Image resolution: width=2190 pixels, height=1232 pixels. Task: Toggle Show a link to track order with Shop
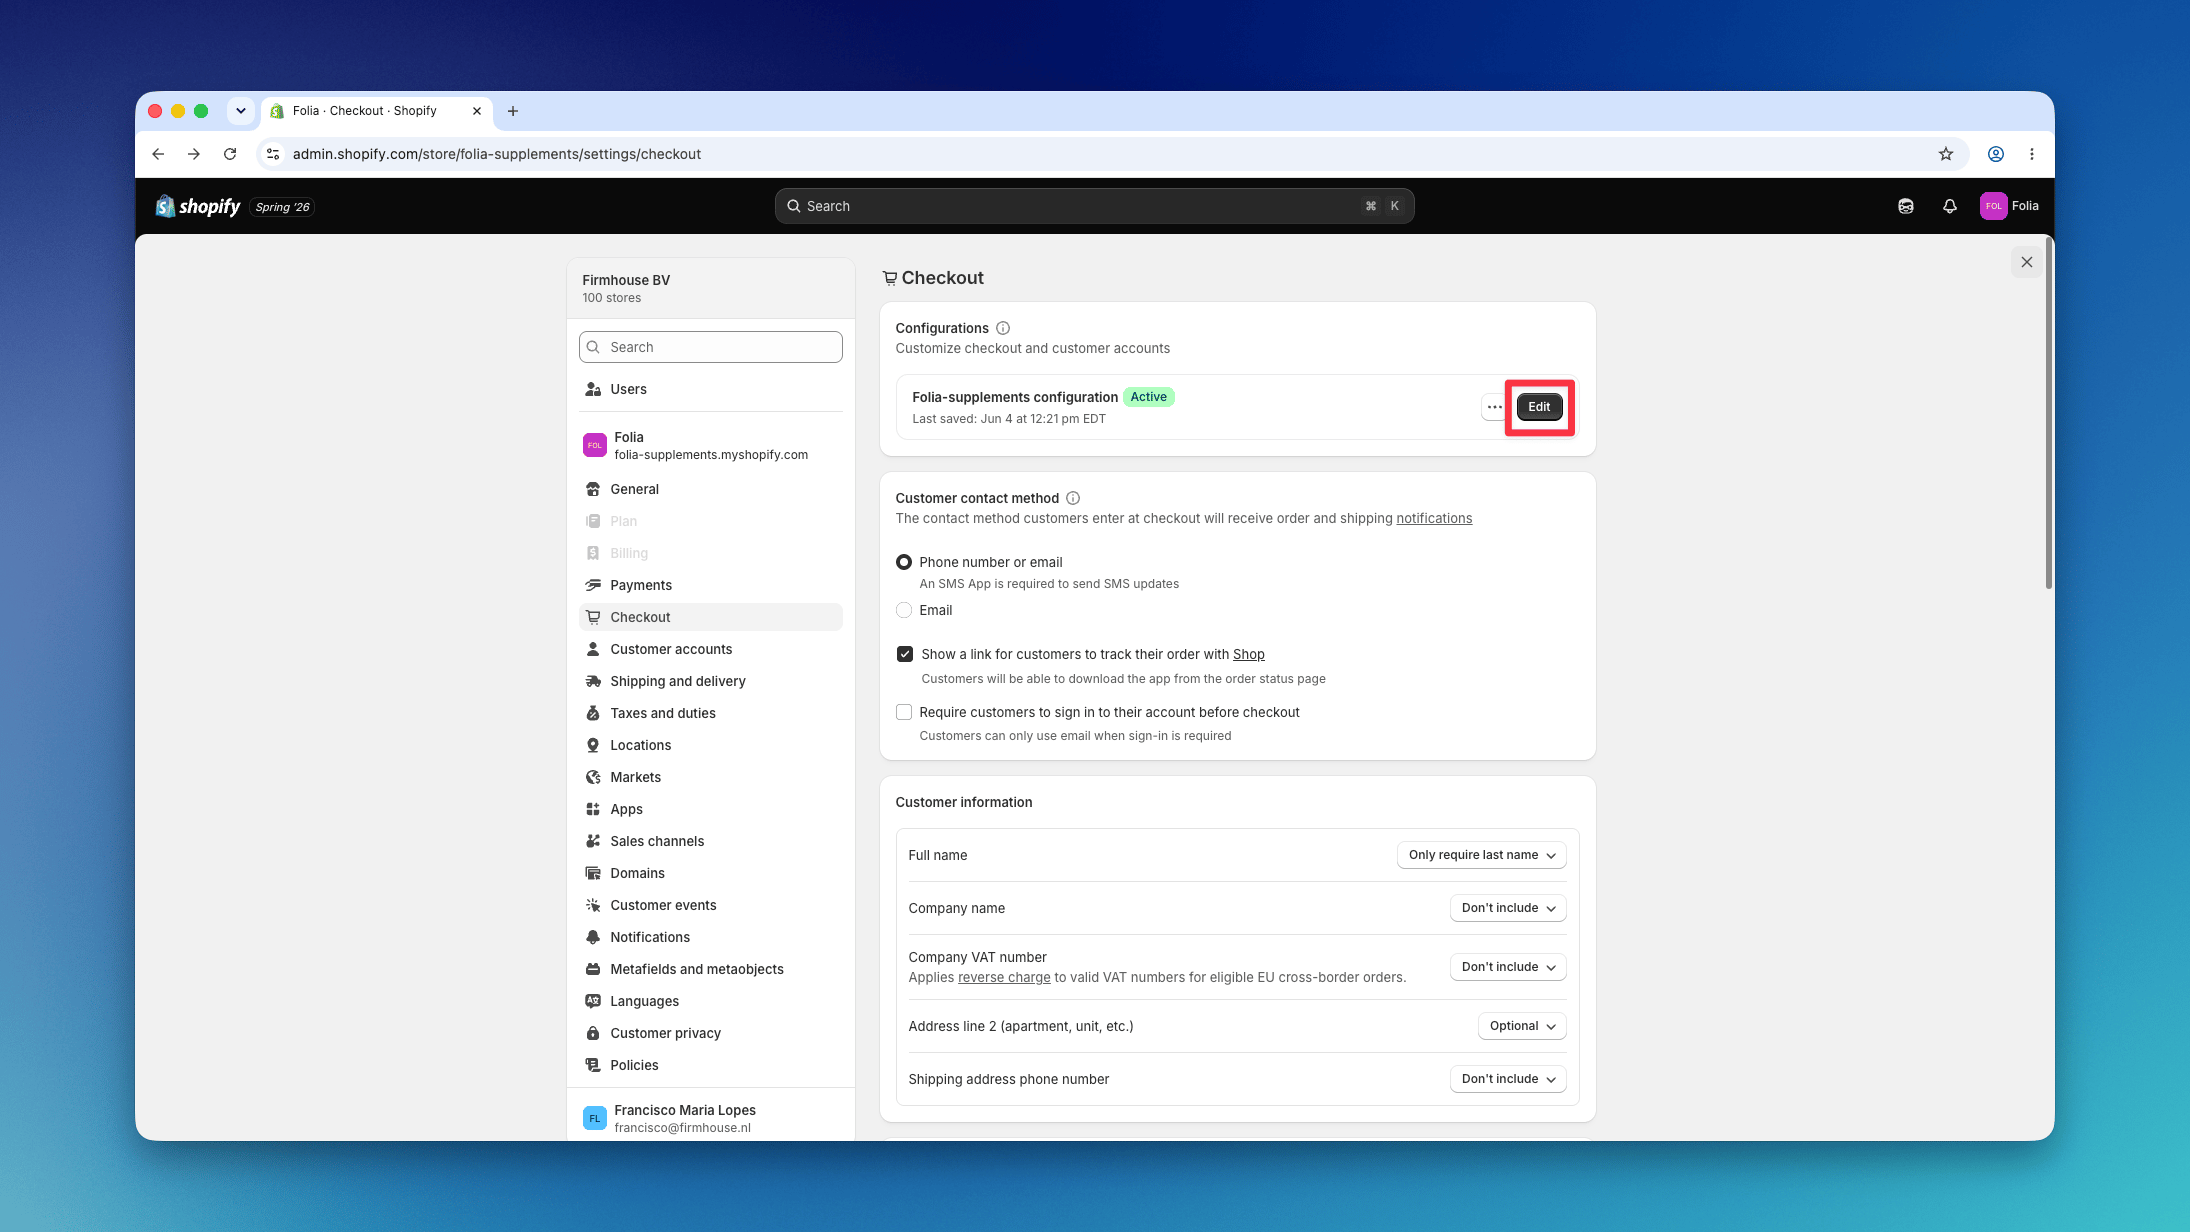pyautogui.click(x=904, y=654)
